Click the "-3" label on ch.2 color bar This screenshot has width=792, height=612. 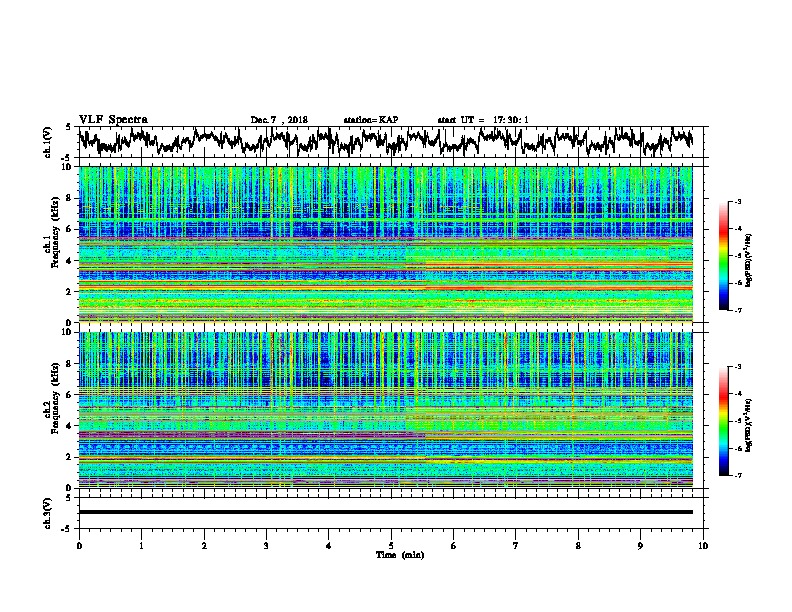[x=738, y=367]
